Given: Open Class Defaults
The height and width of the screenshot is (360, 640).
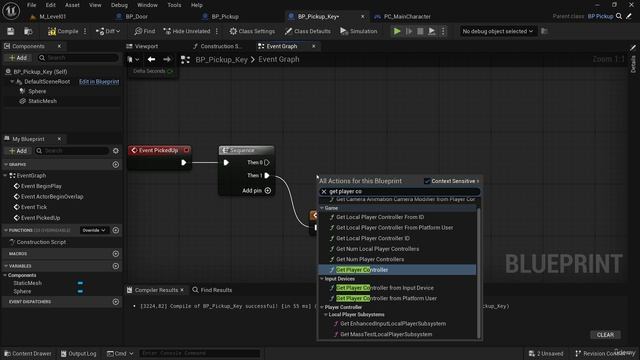Looking at the screenshot, I should [x=308, y=31].
